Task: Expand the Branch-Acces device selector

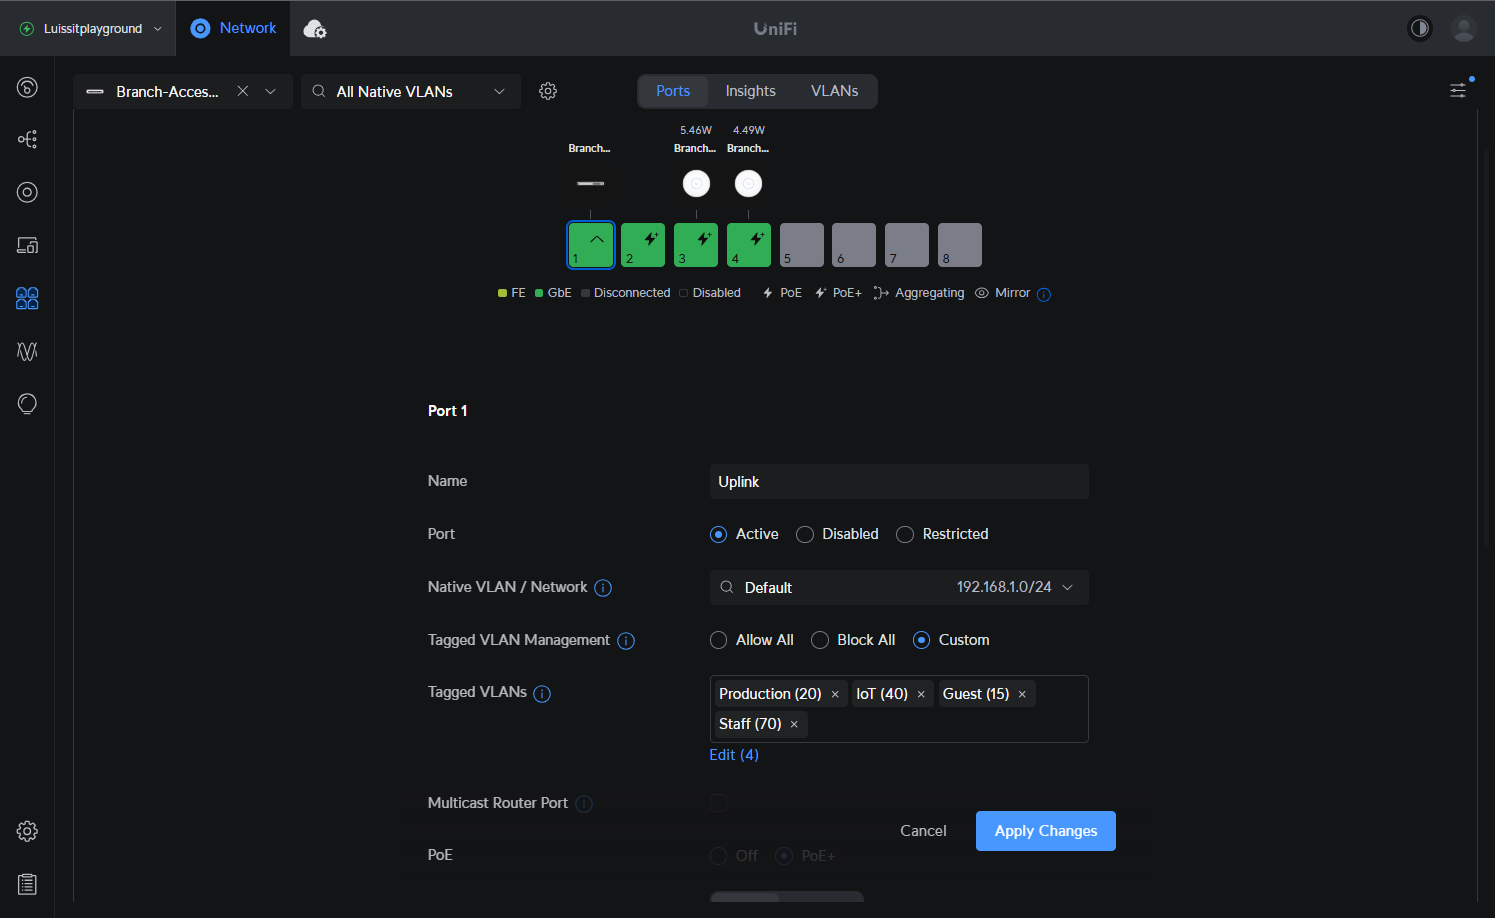Action: click(270, 91)
